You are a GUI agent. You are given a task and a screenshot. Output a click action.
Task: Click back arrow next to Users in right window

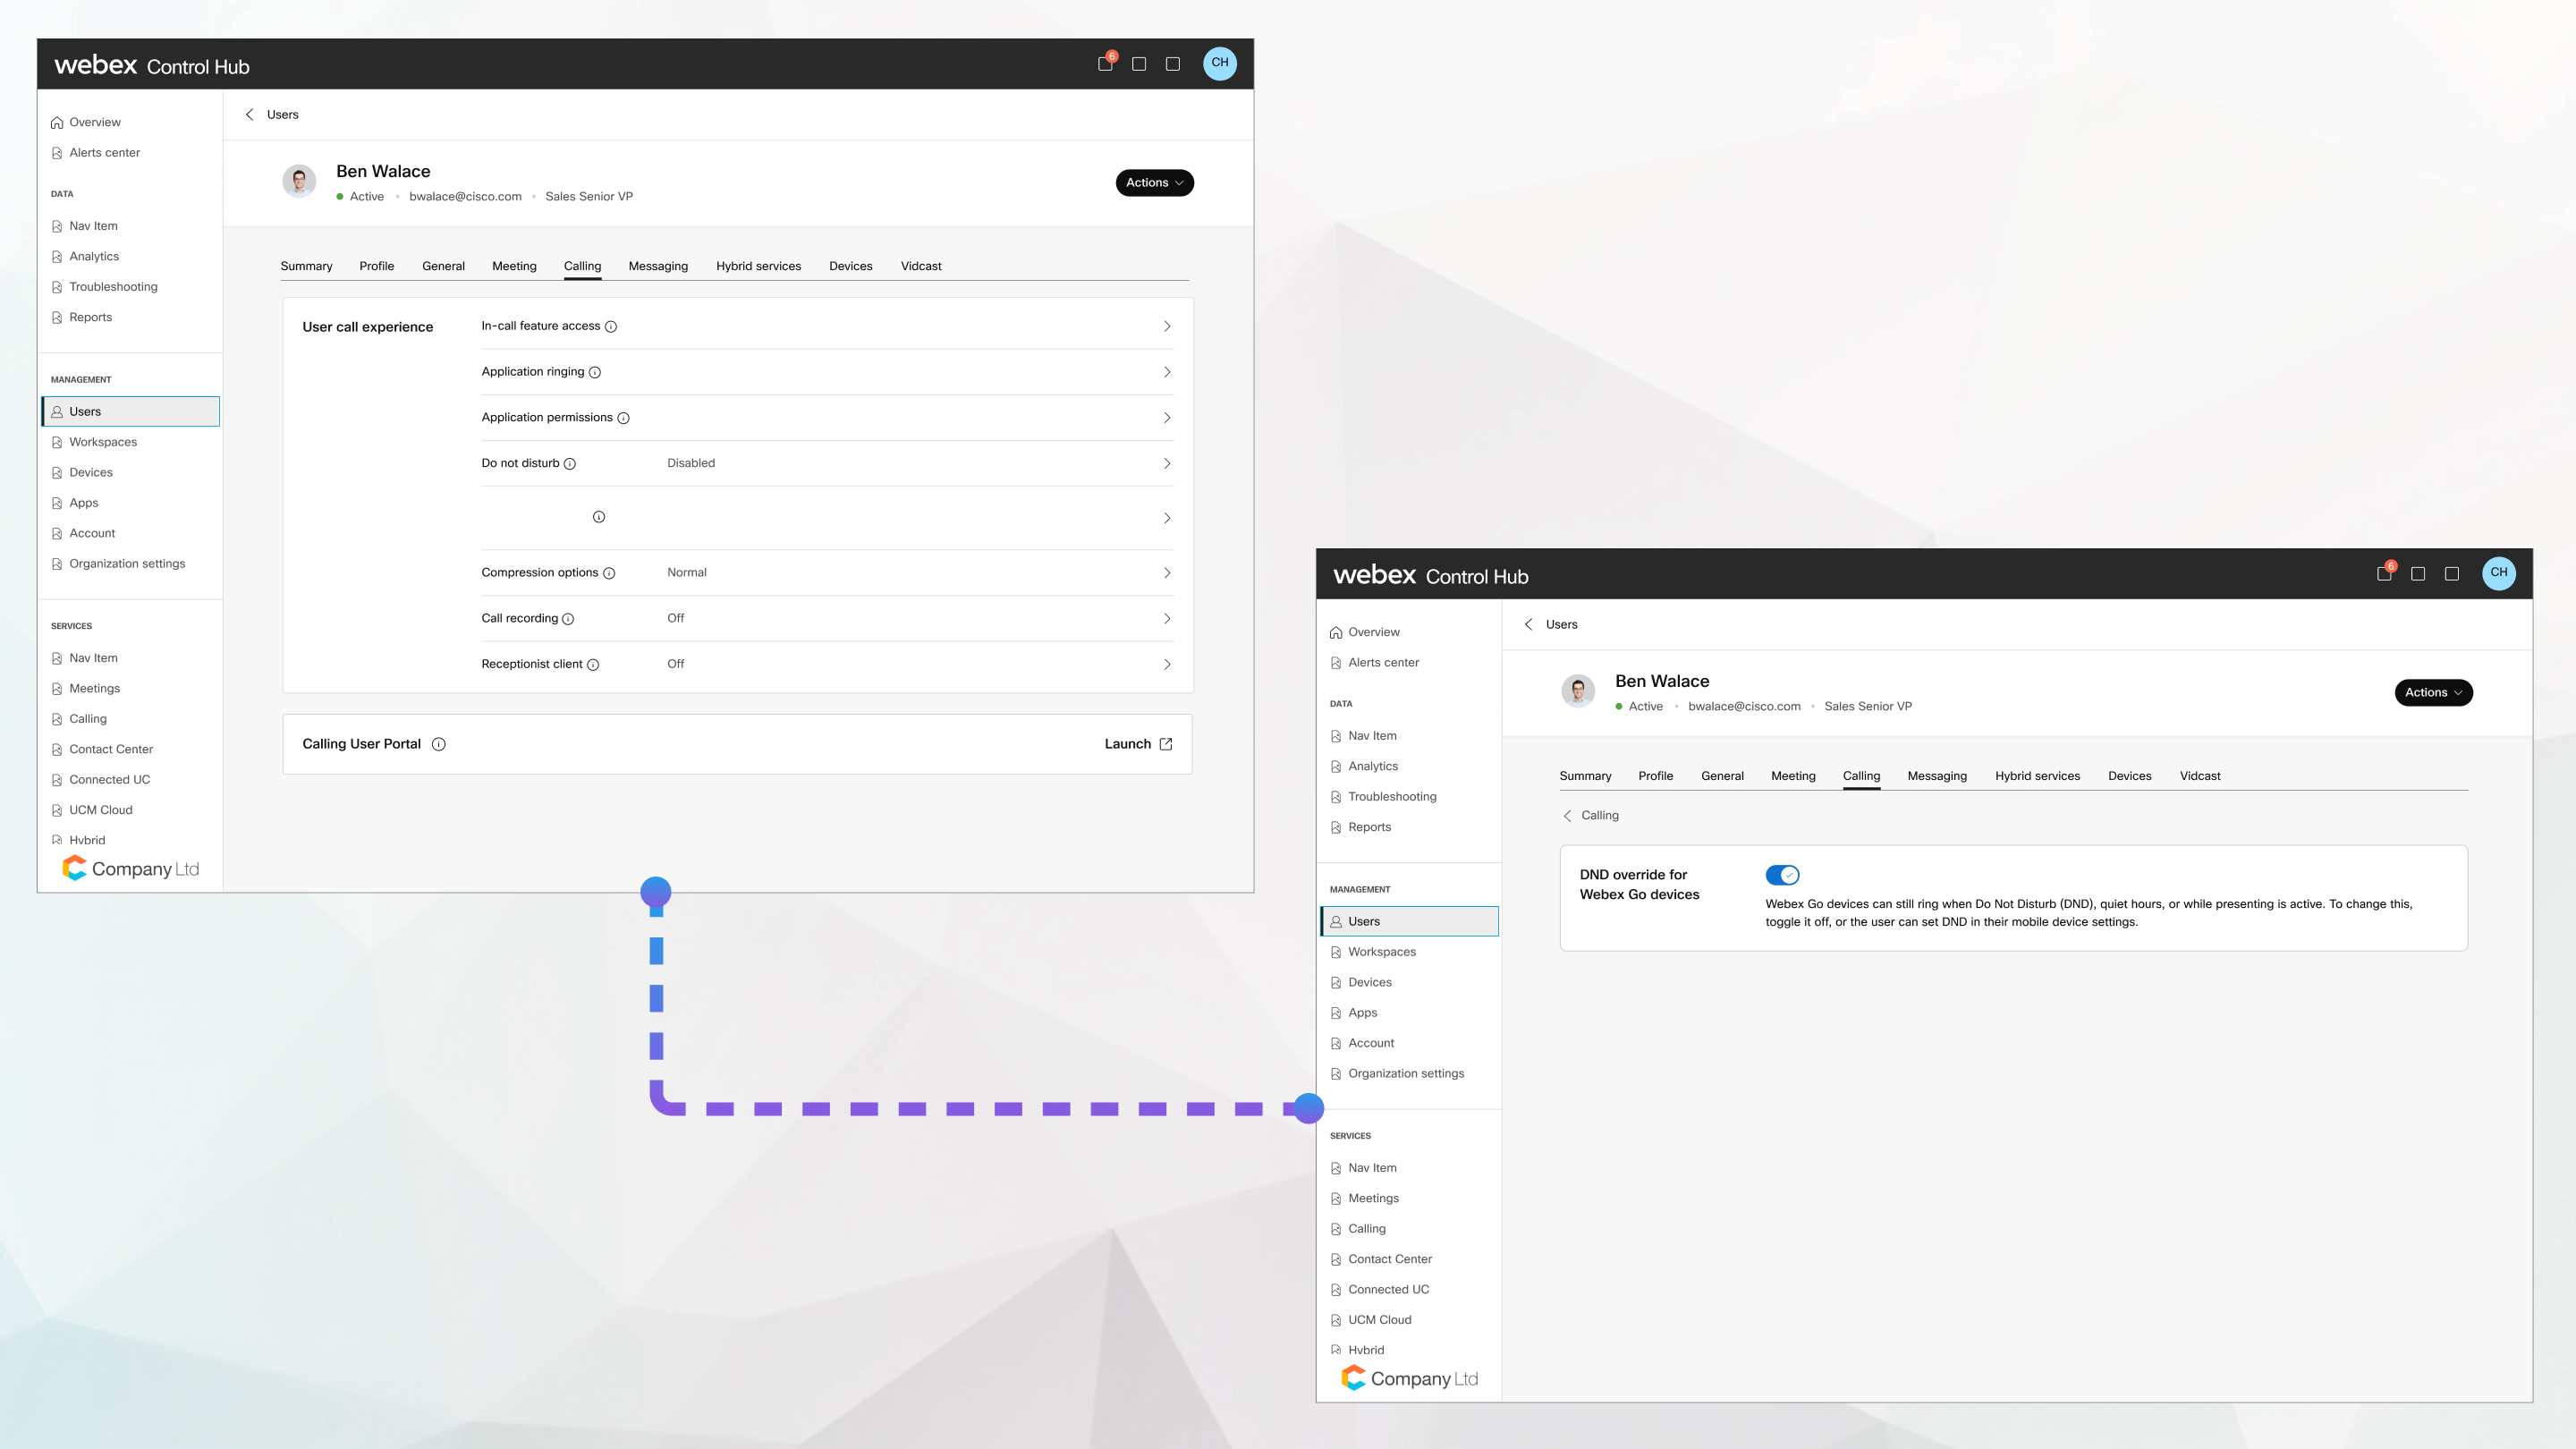[x=1529, y=625]
